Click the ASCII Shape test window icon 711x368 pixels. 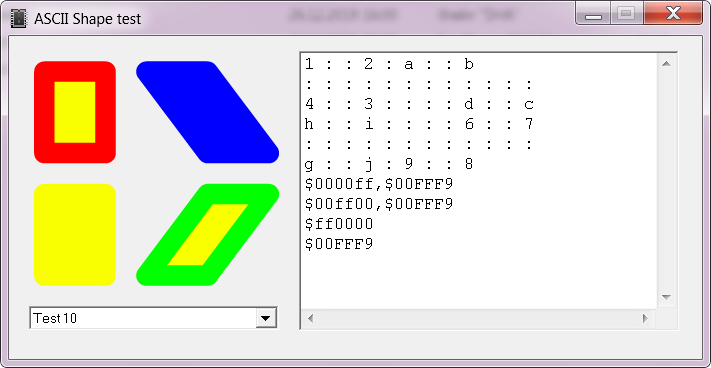tap(19, 19)
